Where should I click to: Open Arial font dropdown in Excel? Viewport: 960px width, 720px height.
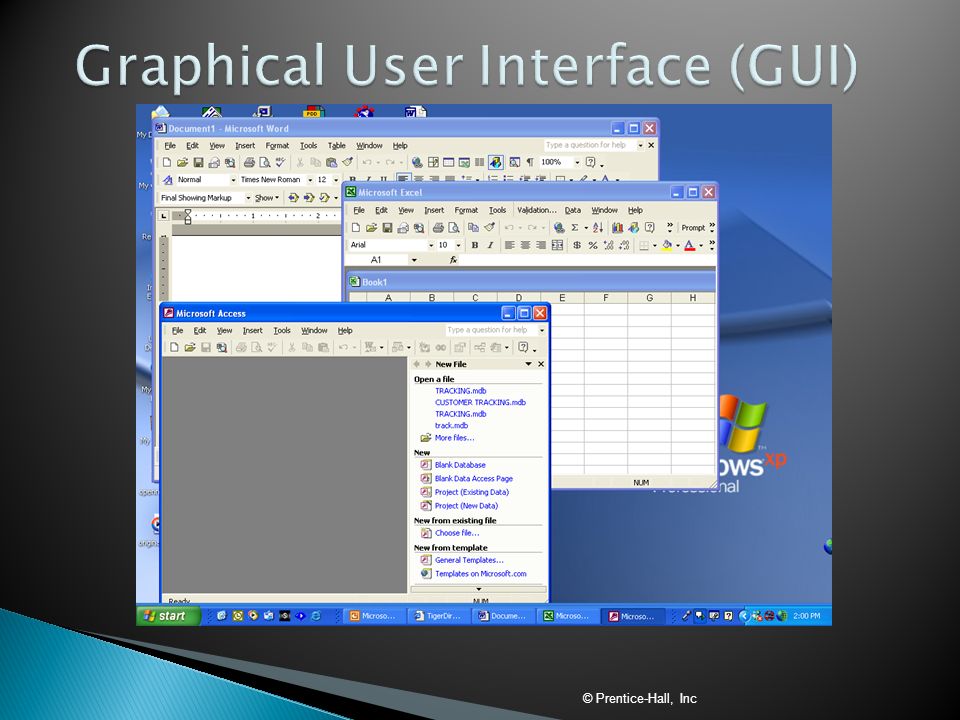click(431, 245)
